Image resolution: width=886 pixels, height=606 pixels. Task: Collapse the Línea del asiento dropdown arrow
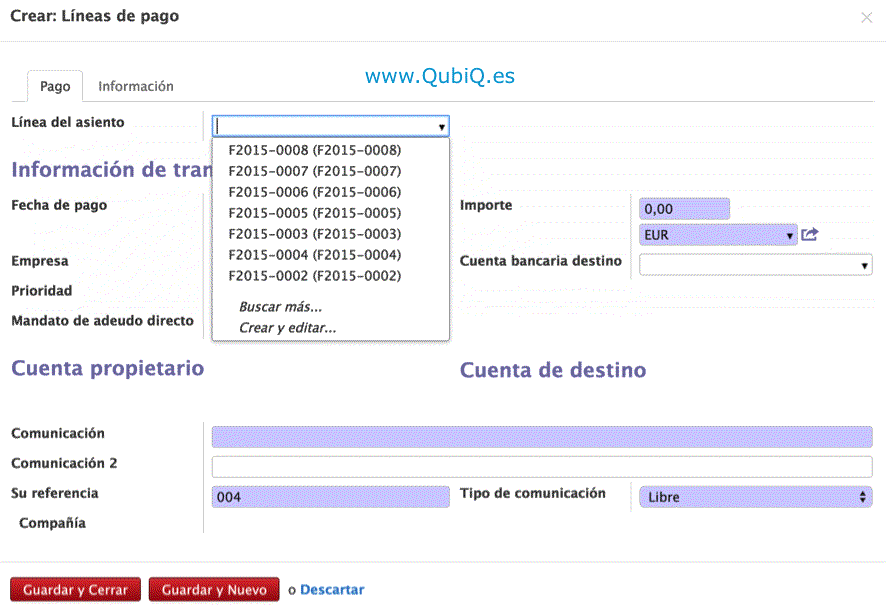point(441,127)
